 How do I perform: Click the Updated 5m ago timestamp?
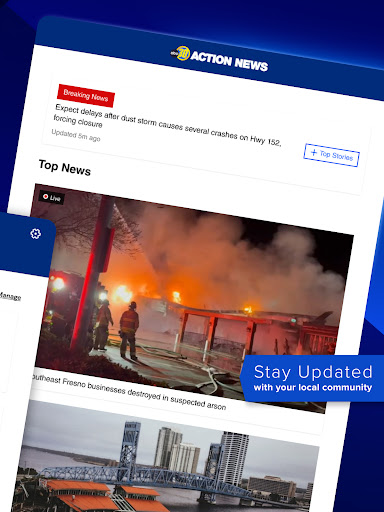pyautogui.click(x=76, y=135)
